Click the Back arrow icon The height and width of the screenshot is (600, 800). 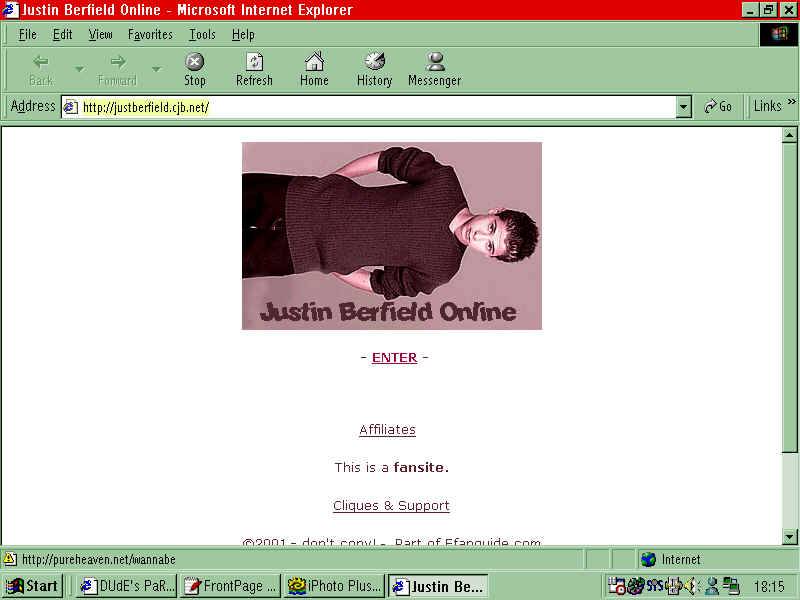pyautogui.click(x=41, y=62)
